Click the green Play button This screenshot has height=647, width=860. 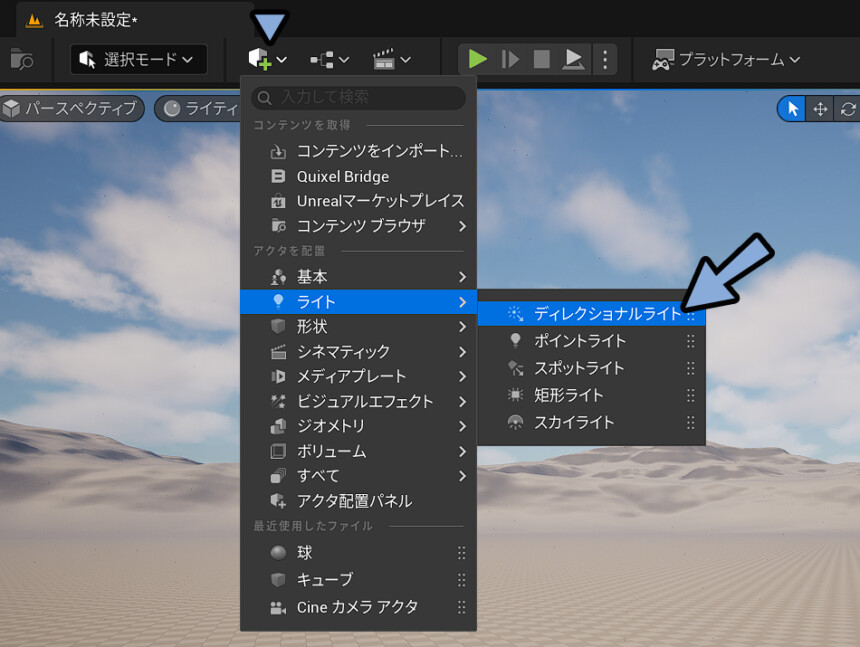[x=477, y=59]
